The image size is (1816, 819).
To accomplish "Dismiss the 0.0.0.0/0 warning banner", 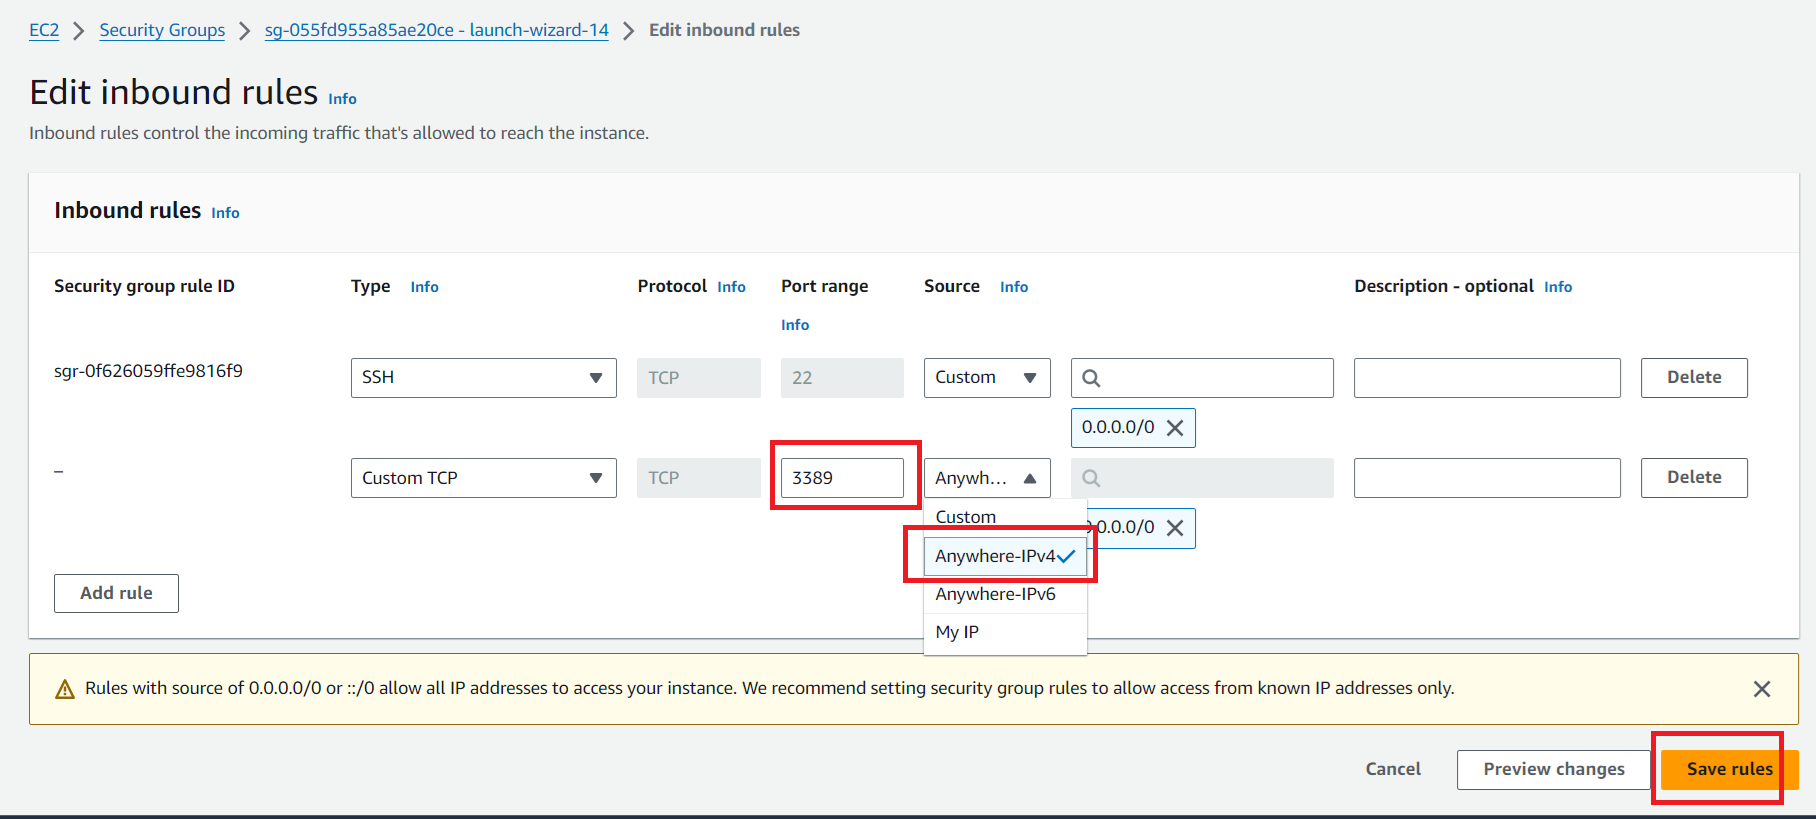I will click(x=1761, y=689).
